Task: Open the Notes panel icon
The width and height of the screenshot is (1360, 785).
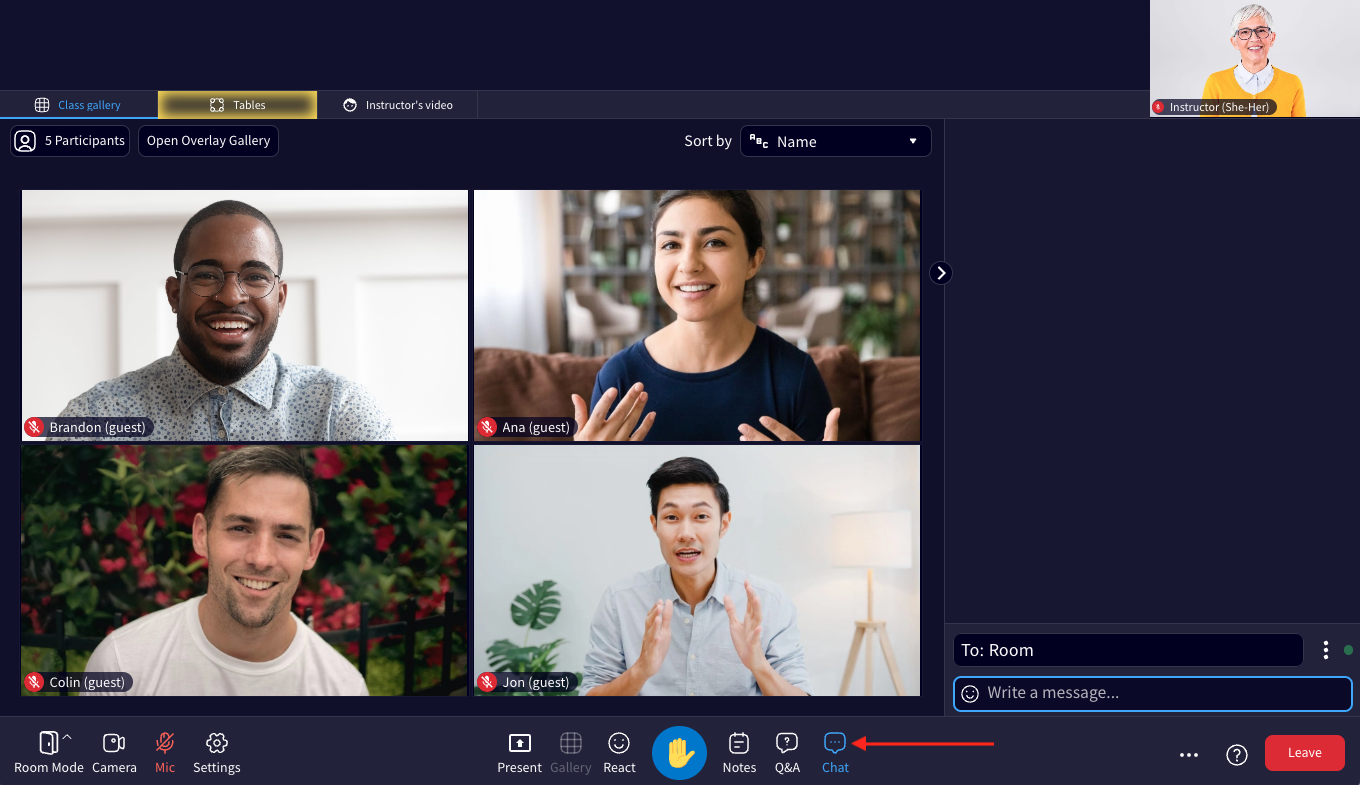Action: pos(739,743)
